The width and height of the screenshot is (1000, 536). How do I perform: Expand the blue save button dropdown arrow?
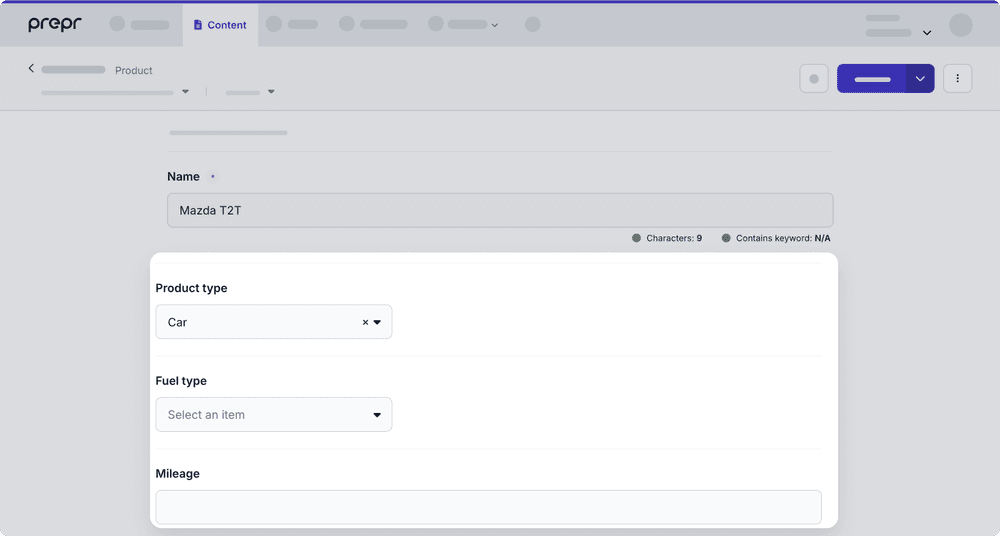[920, 78]
